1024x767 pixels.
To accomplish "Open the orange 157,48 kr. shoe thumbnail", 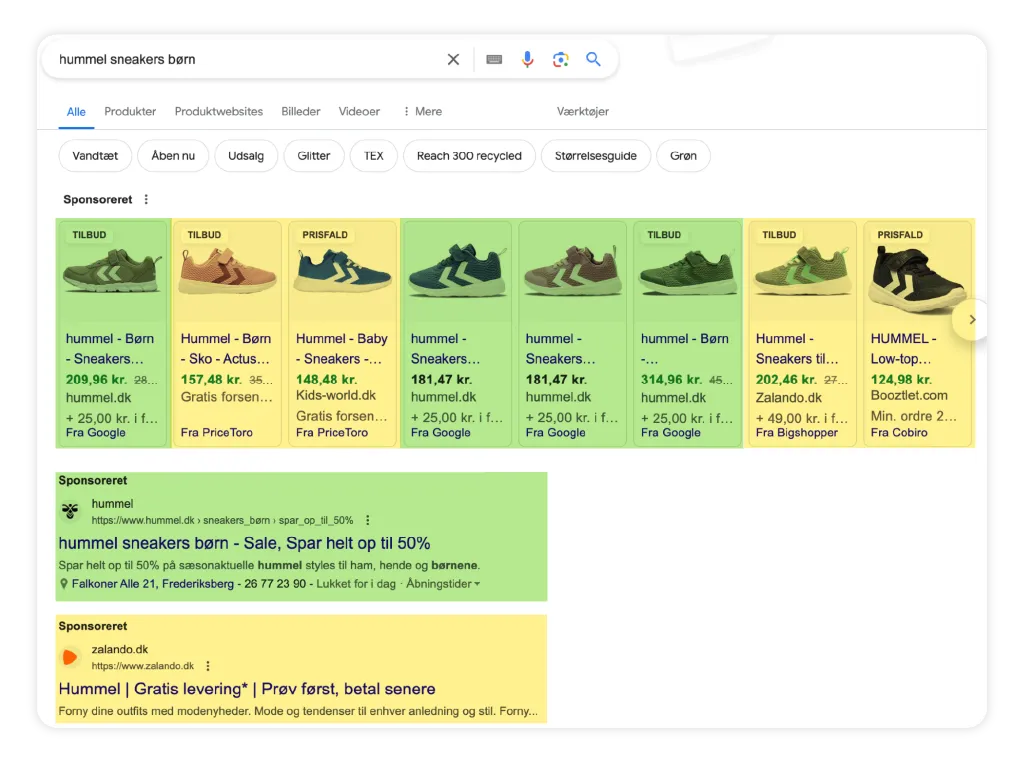I will coord(227,270).
